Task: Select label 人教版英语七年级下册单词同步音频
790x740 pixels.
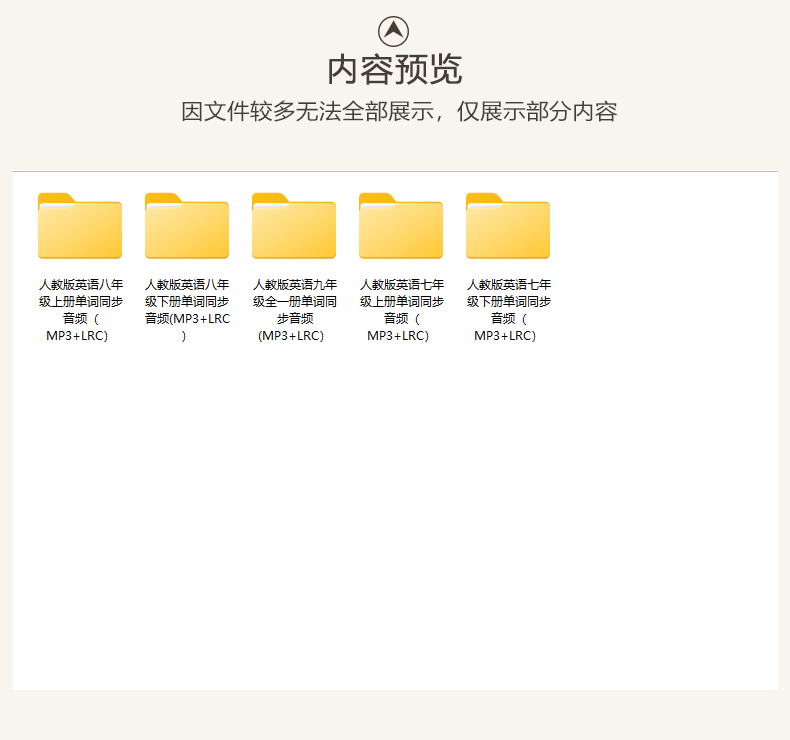Action: 508,310
